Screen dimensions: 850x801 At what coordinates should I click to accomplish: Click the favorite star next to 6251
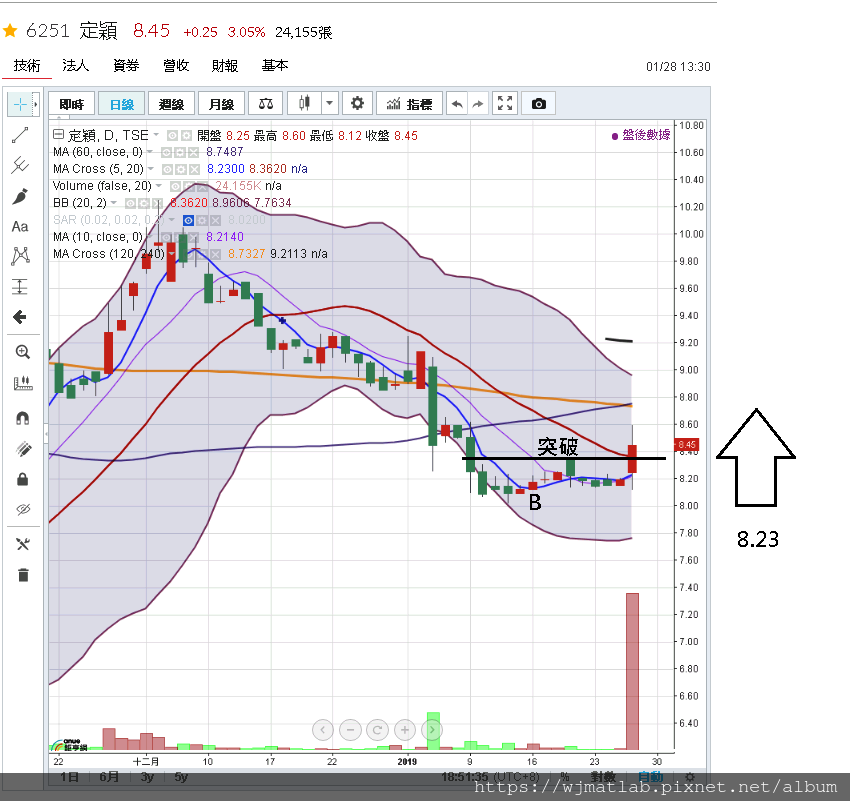(x=10, y=30)
